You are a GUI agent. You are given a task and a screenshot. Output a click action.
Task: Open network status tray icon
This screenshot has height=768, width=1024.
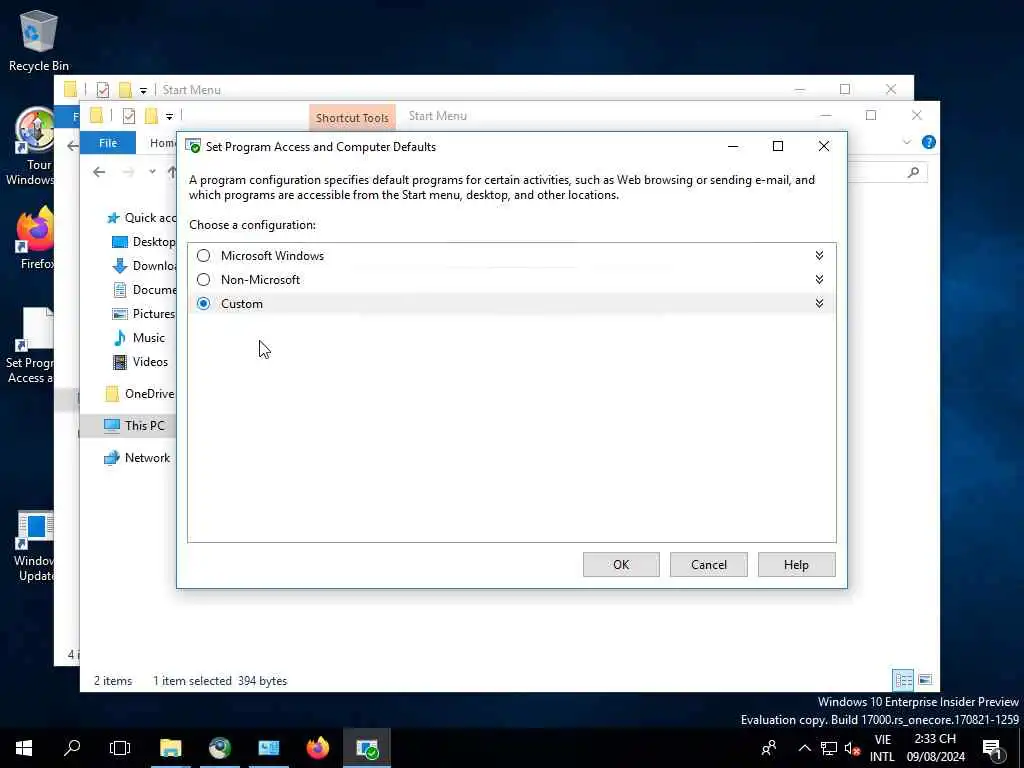pyautogui.click(x=829, y=748)
